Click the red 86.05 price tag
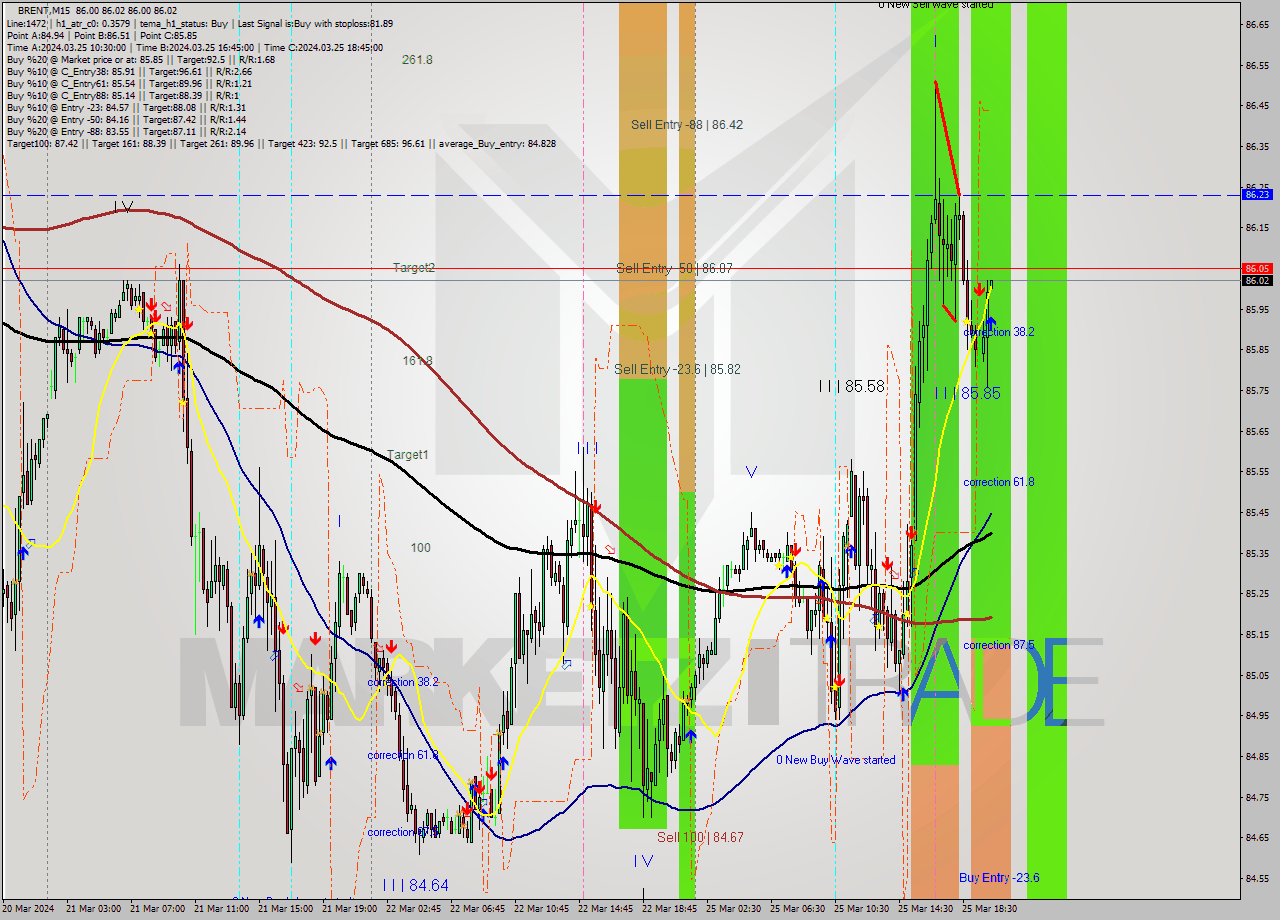This screenshot has width=1280, height=920. coord(1257,268)
